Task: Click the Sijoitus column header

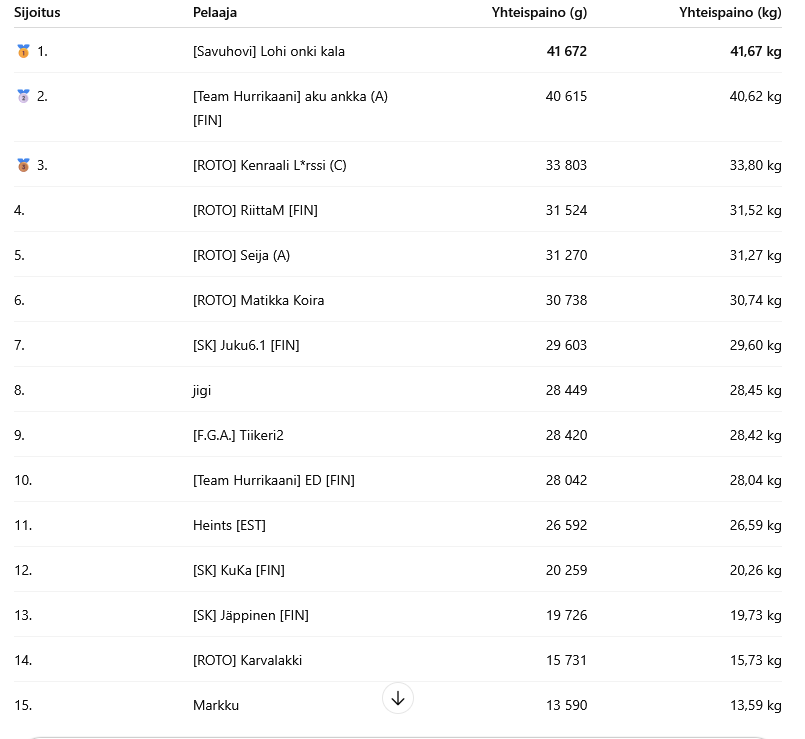Action: coord(37,12)
